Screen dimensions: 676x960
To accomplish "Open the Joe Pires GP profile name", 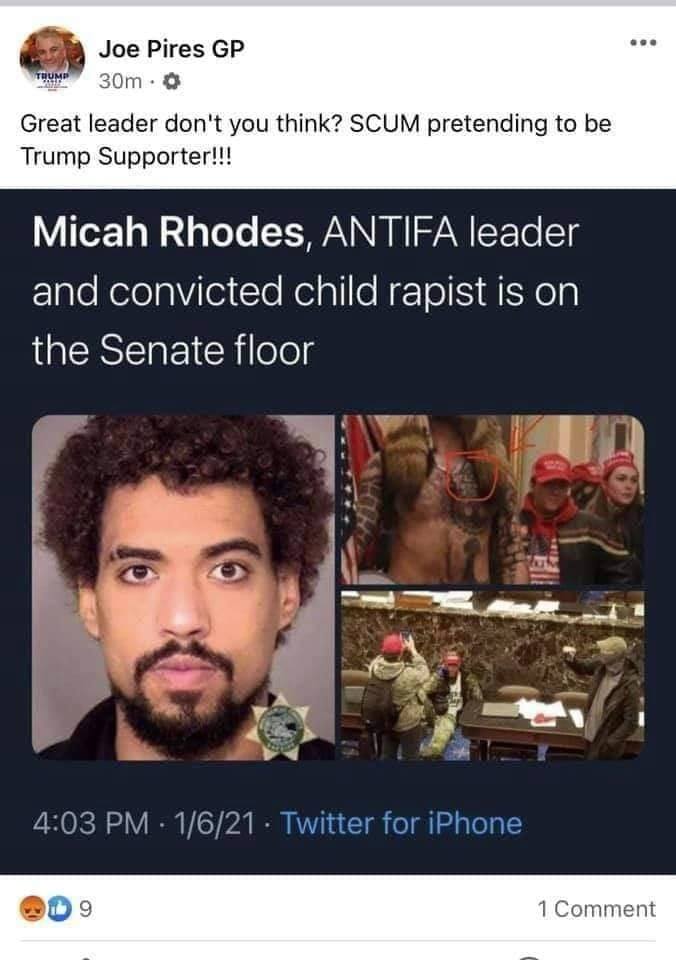I will pos(171,48).
